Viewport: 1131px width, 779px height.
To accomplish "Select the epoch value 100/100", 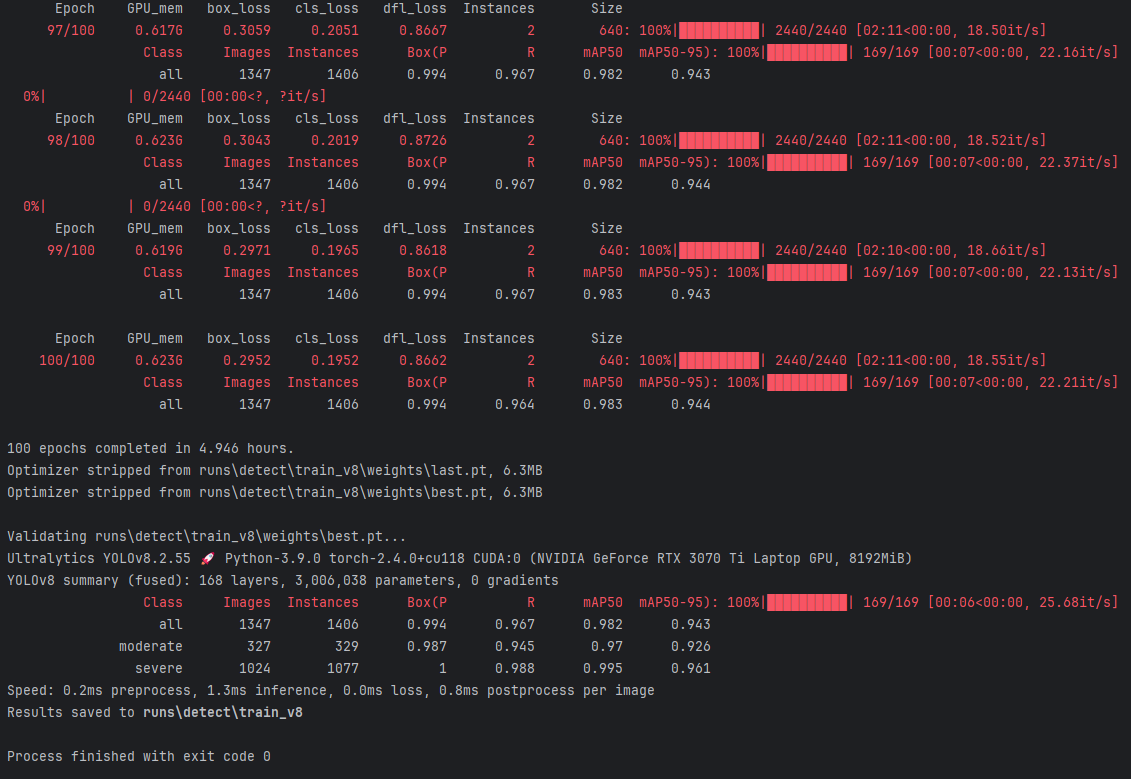I will click(67, 360).
